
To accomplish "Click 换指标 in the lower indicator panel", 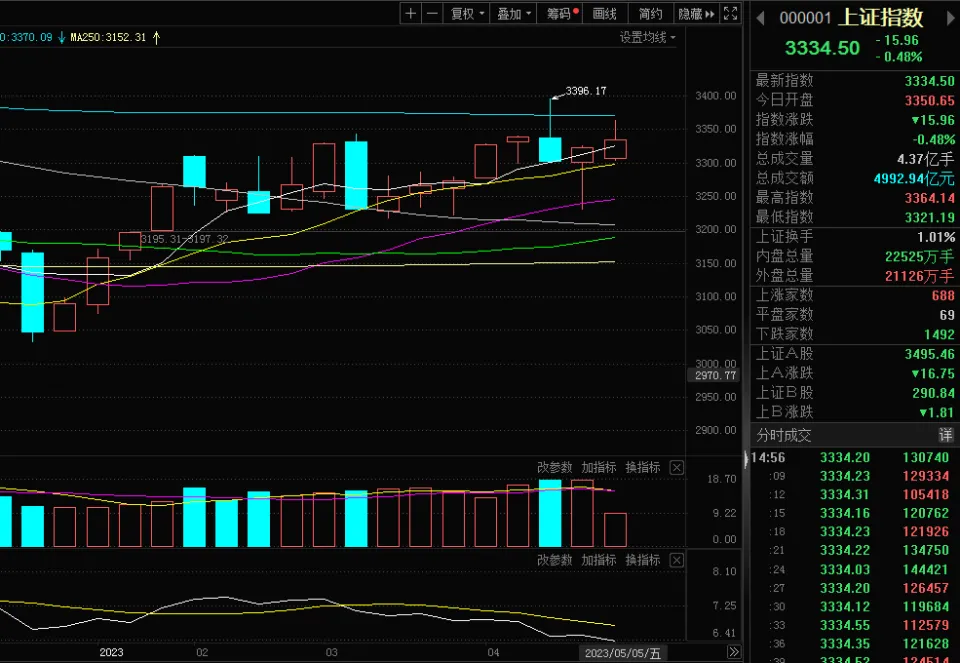I will 643,561.
